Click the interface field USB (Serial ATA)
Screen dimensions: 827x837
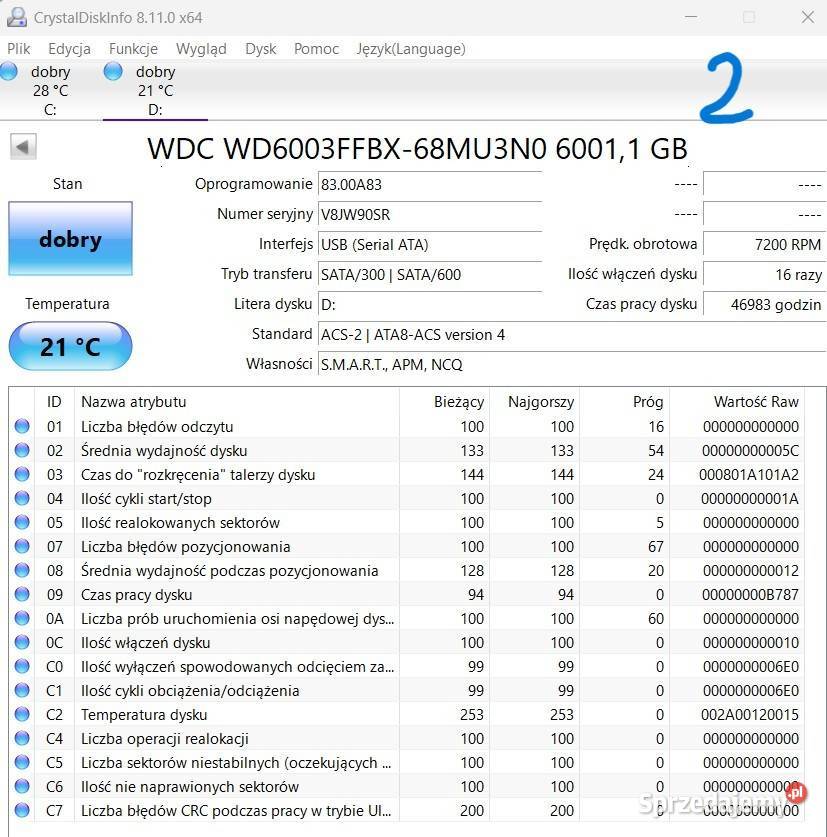(x=430, y=244)
